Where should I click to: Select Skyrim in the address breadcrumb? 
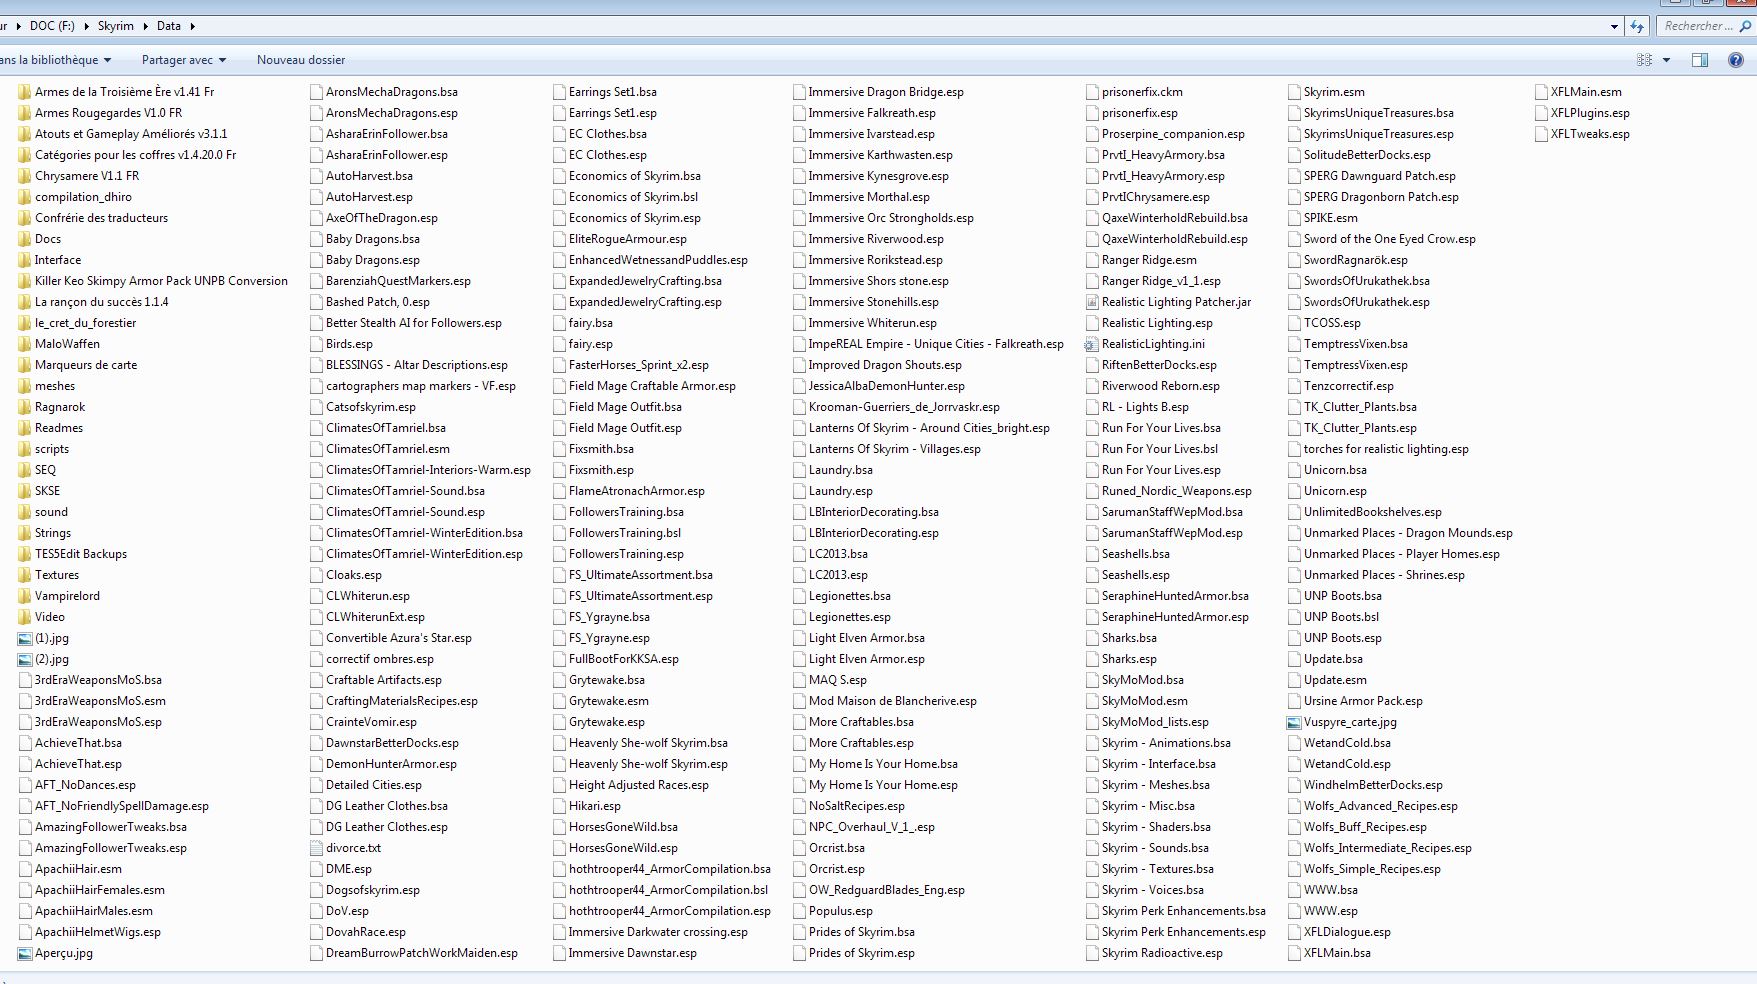[116, 26]
